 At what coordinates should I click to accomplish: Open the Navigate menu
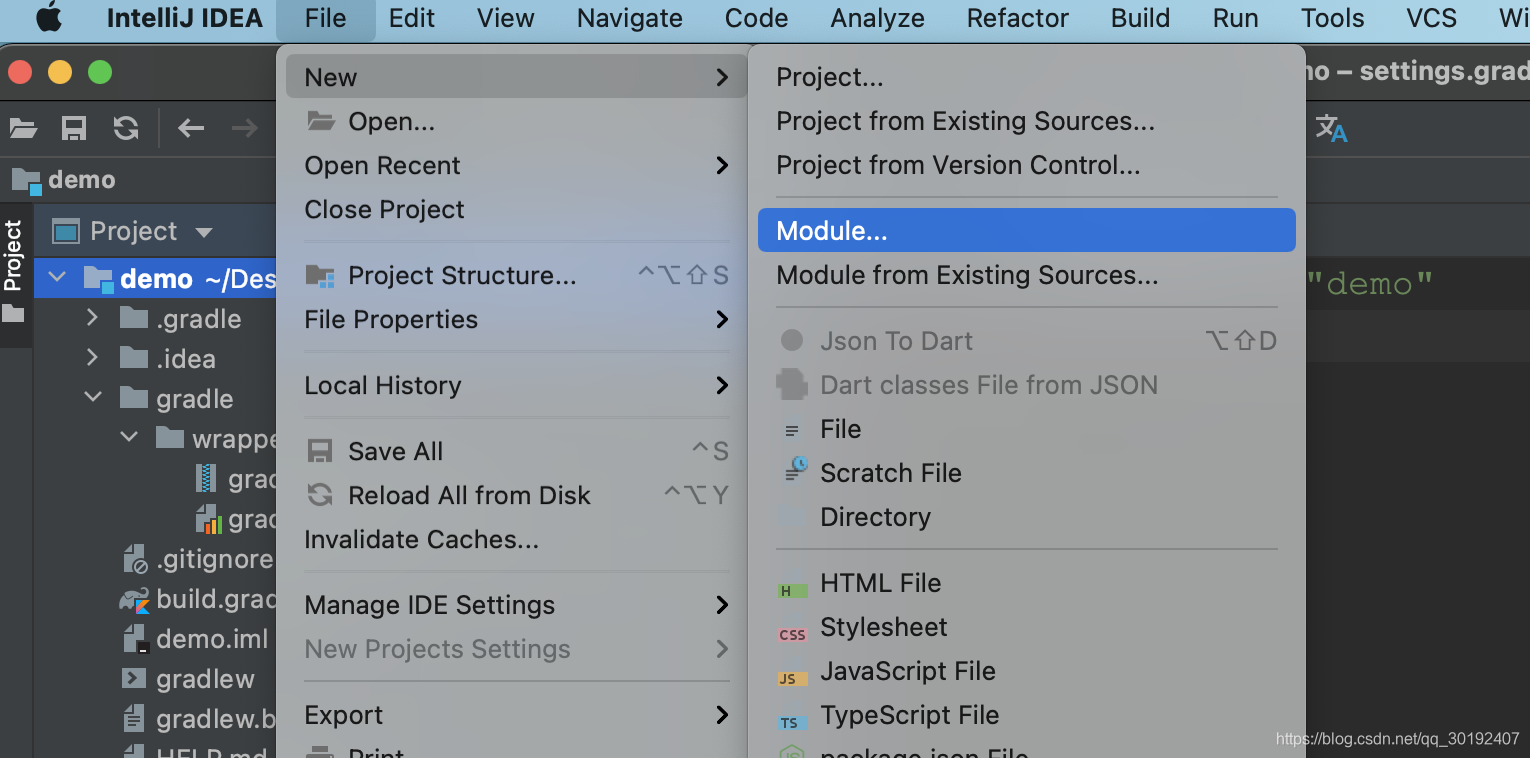630,18
